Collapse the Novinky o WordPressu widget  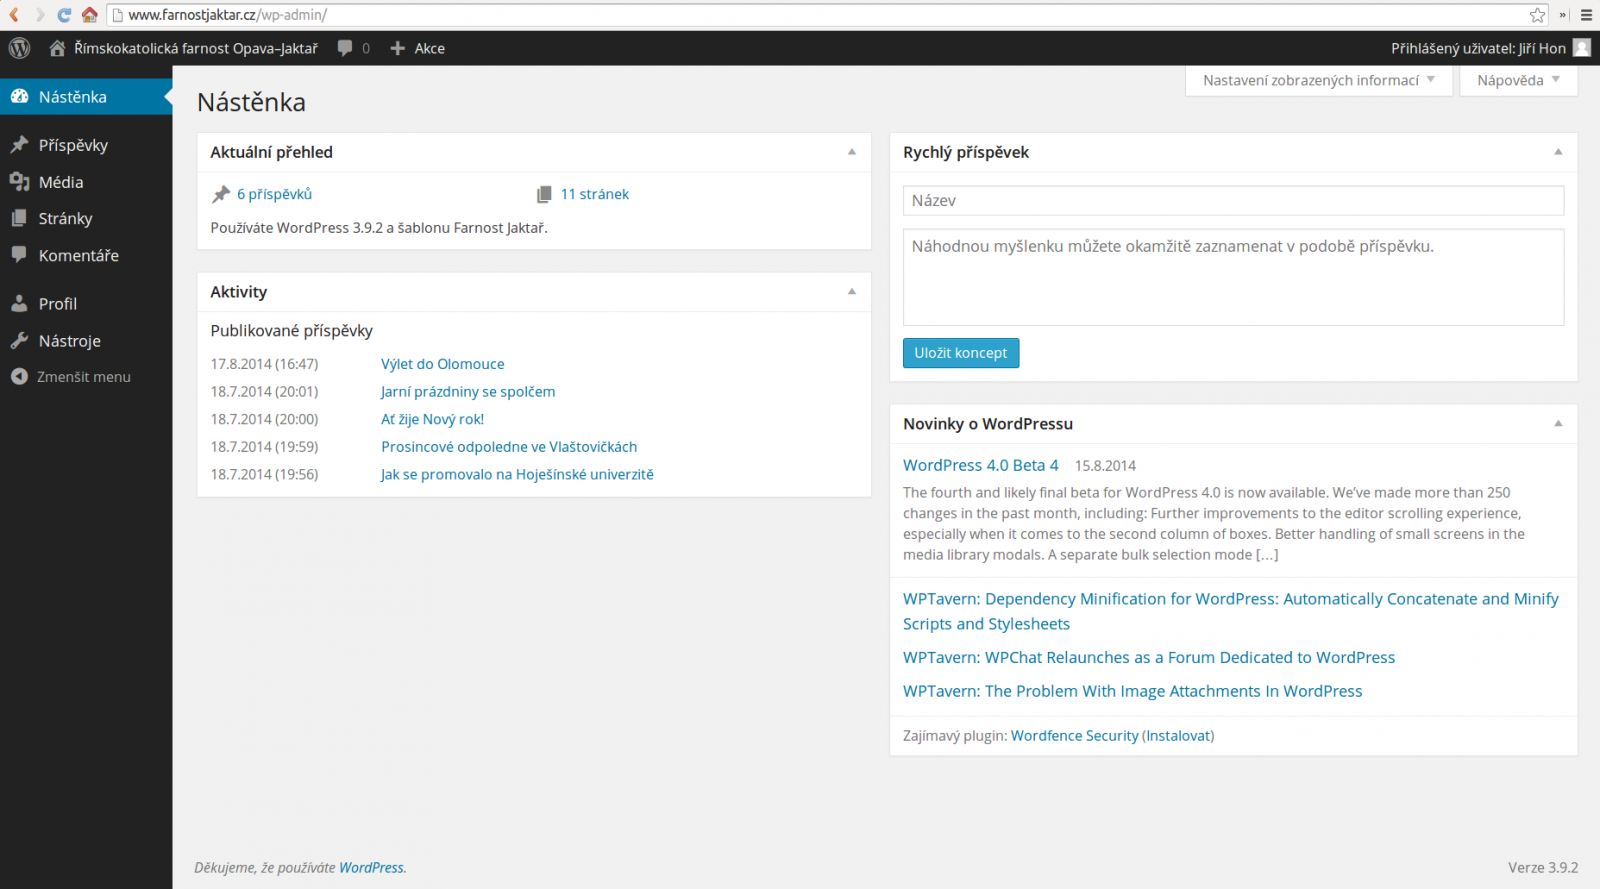(x=1558, y=424)
